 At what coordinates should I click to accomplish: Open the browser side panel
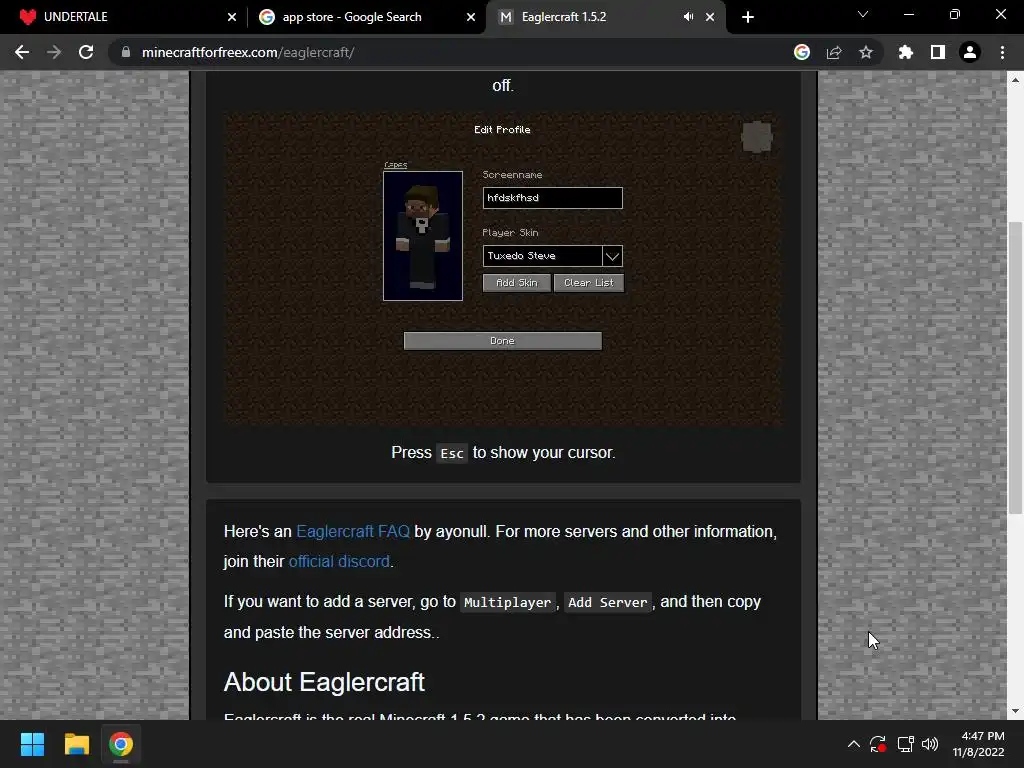pos(938,52)
